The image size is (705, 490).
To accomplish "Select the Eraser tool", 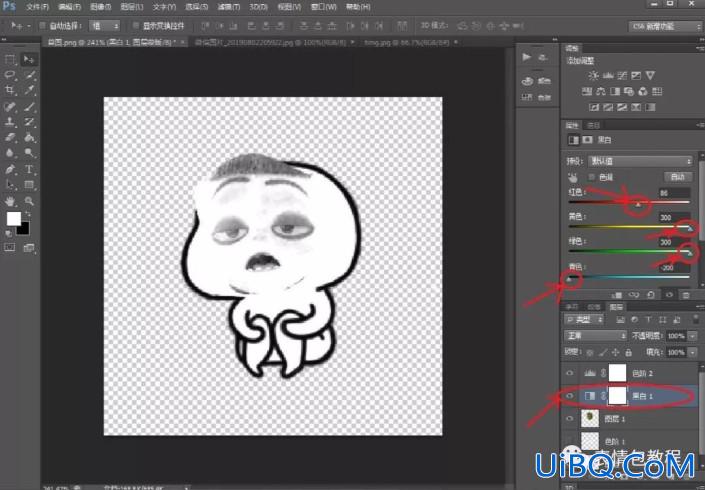I will 10,138.
